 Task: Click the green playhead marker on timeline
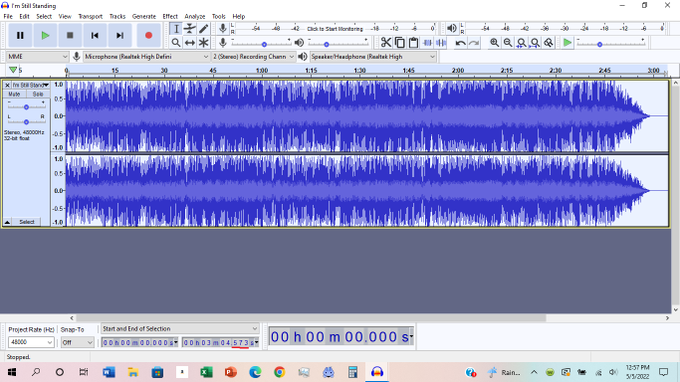(13, 70)
